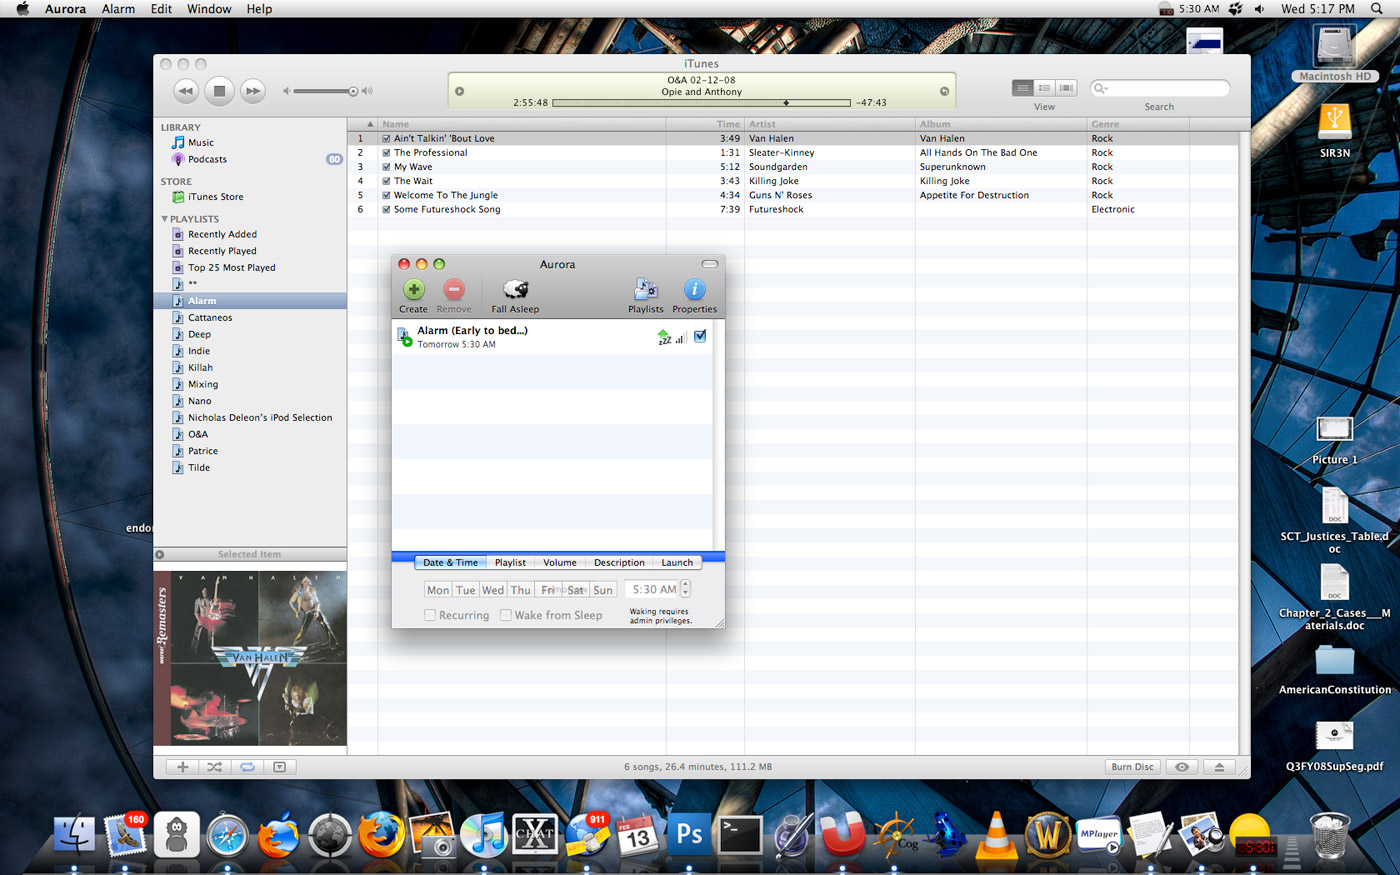Open Aurora Properties info icon
Viewport: 1400px width, 875px height.
[694, 290]
